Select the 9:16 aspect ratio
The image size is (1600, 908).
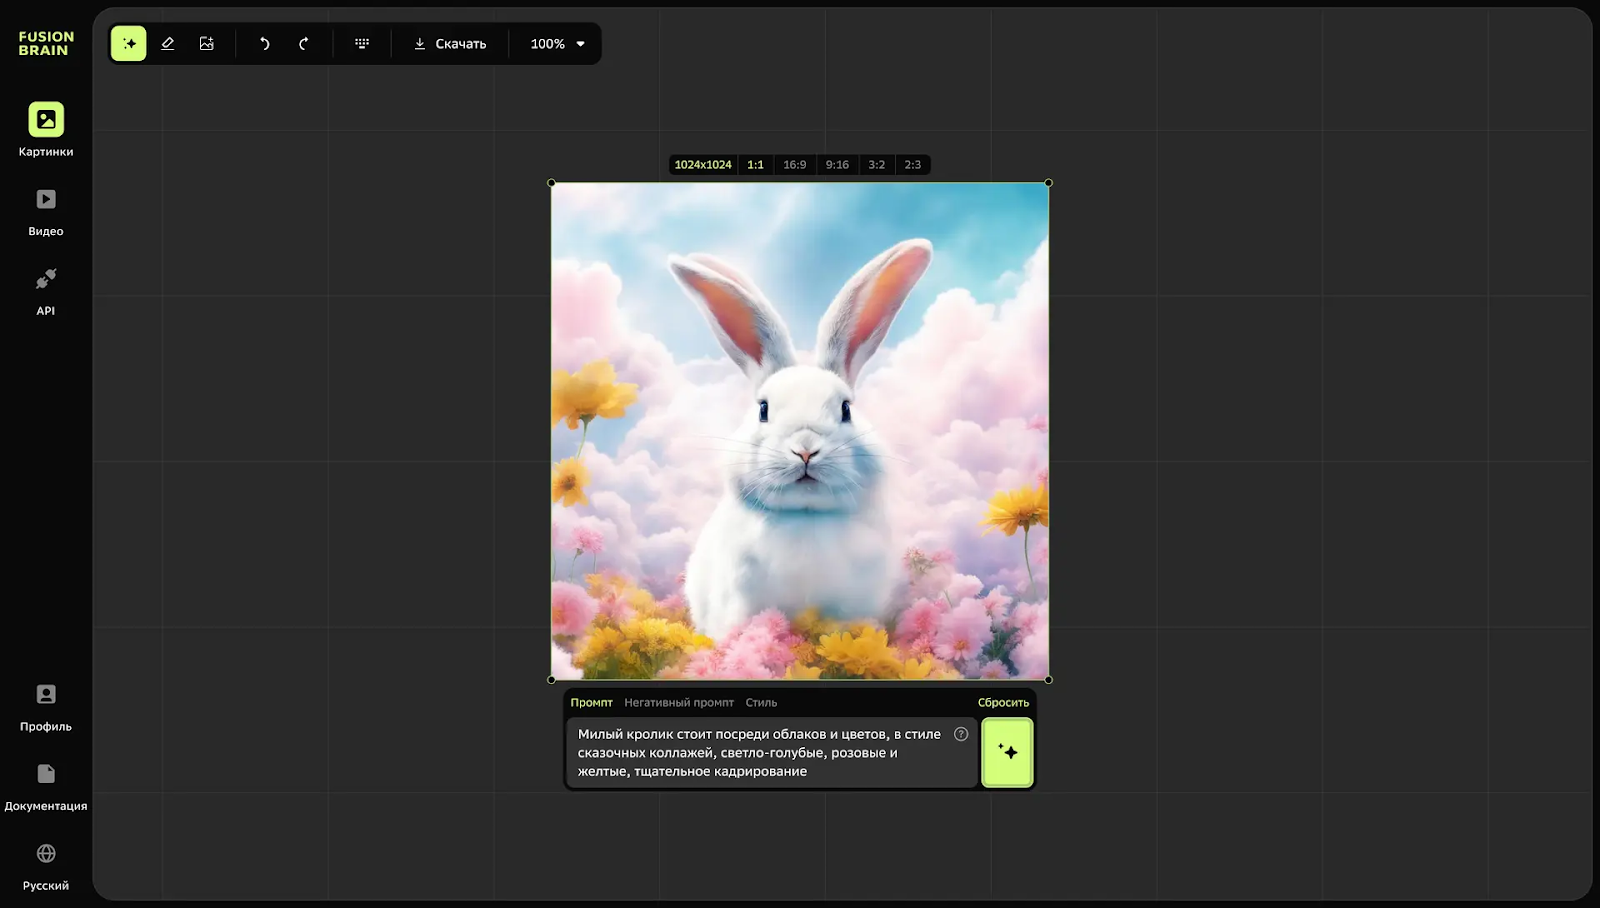click(837, 165)
